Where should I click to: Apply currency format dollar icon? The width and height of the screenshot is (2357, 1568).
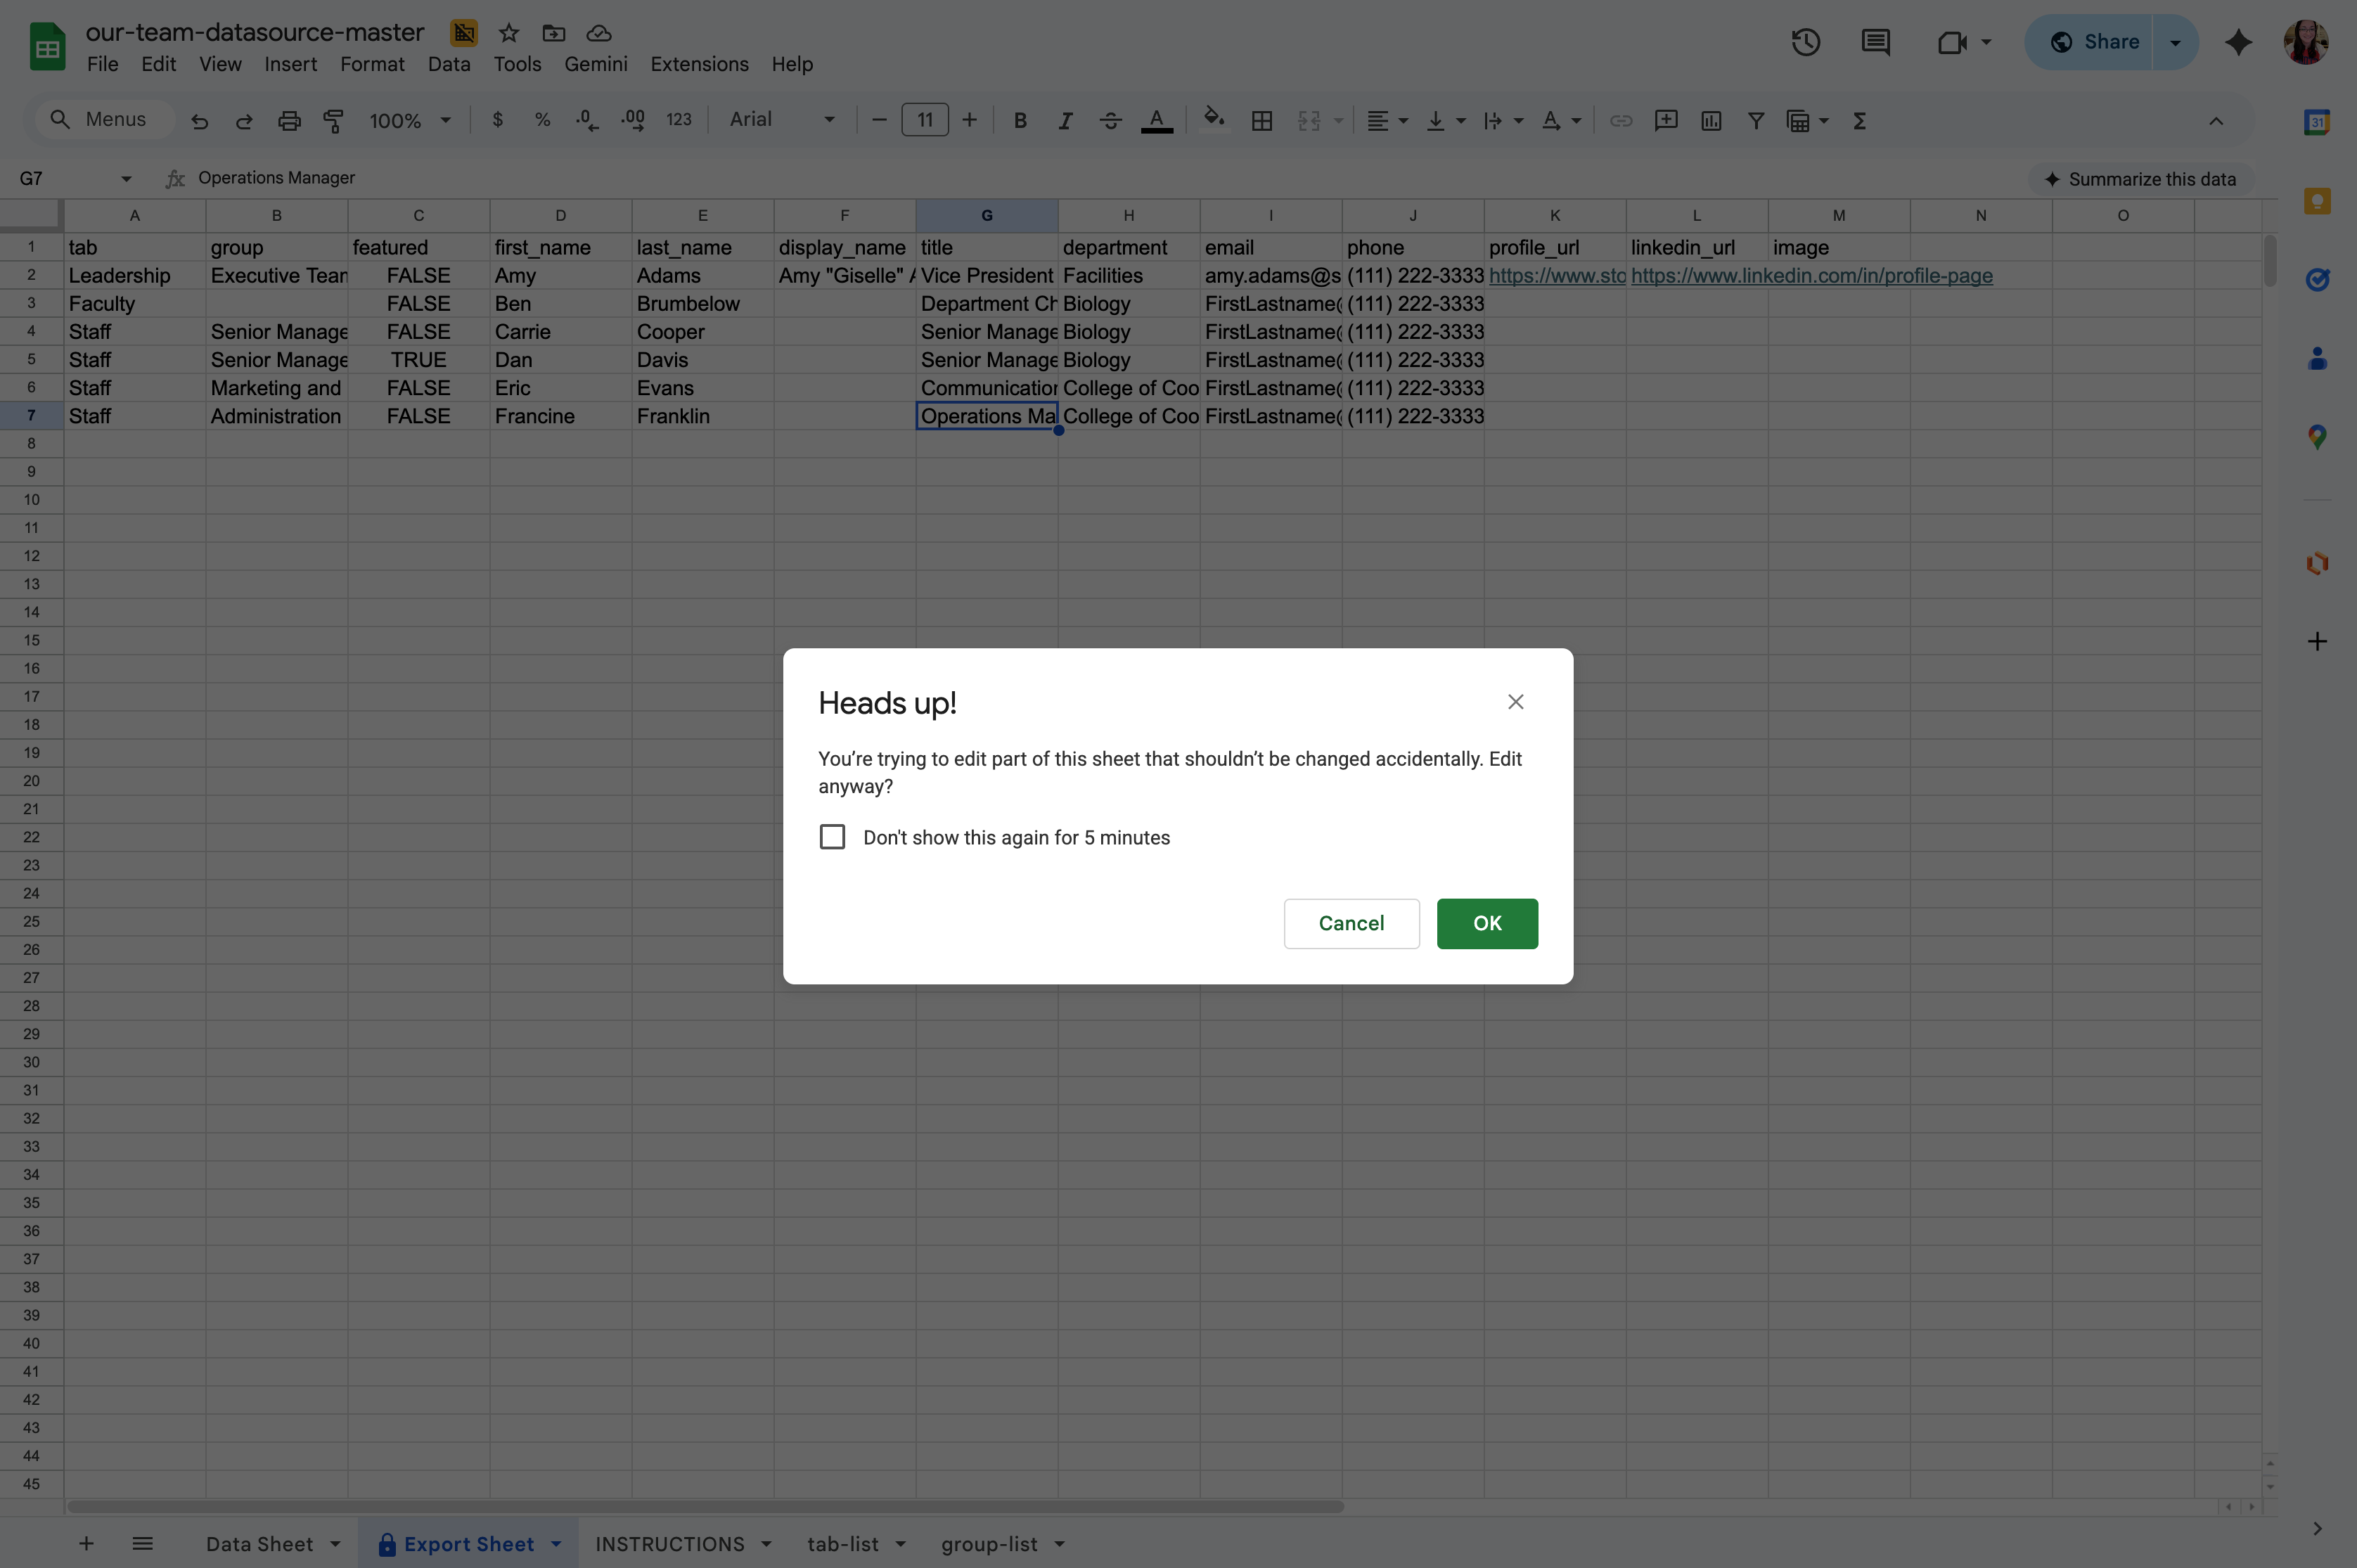[498, 120]
